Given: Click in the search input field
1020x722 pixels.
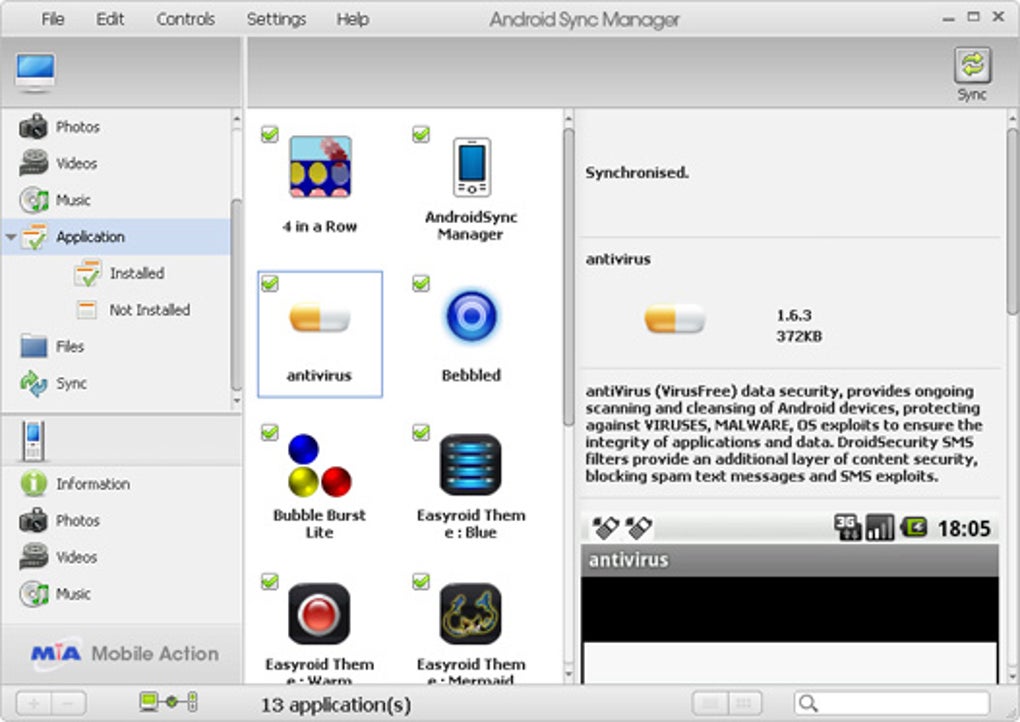Looking at the screenshot, I should click(x=891, y=703).
